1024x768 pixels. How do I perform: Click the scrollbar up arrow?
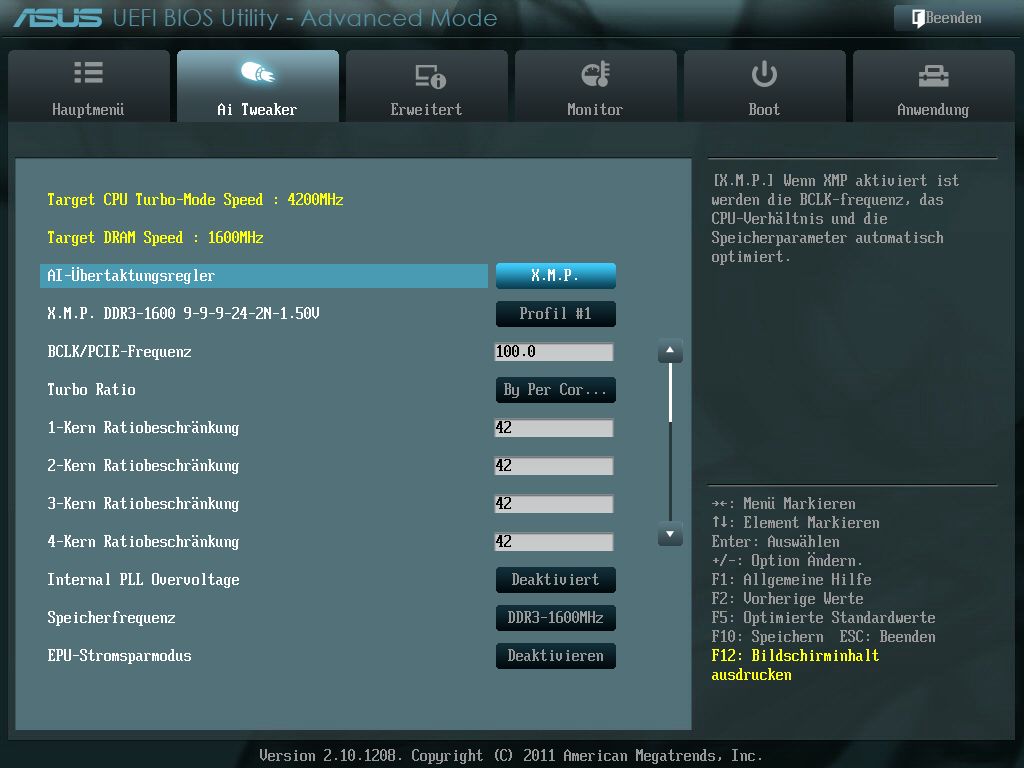point(670,351)
